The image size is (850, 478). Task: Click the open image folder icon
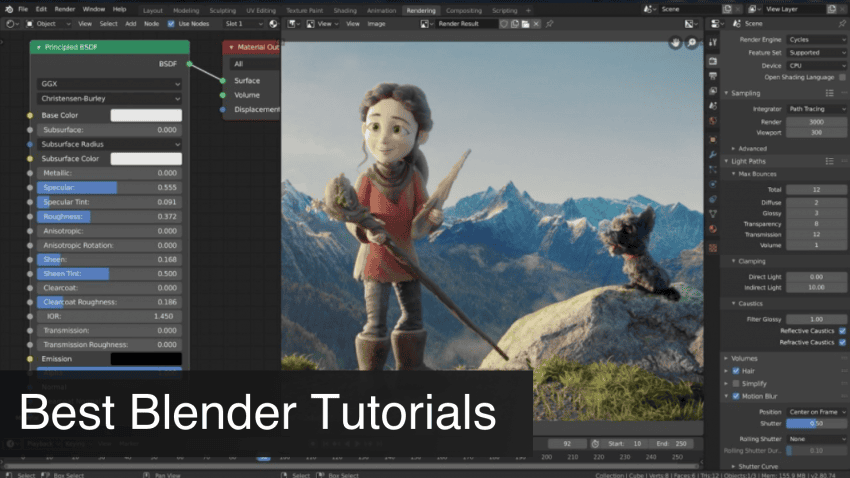[525, 24]
